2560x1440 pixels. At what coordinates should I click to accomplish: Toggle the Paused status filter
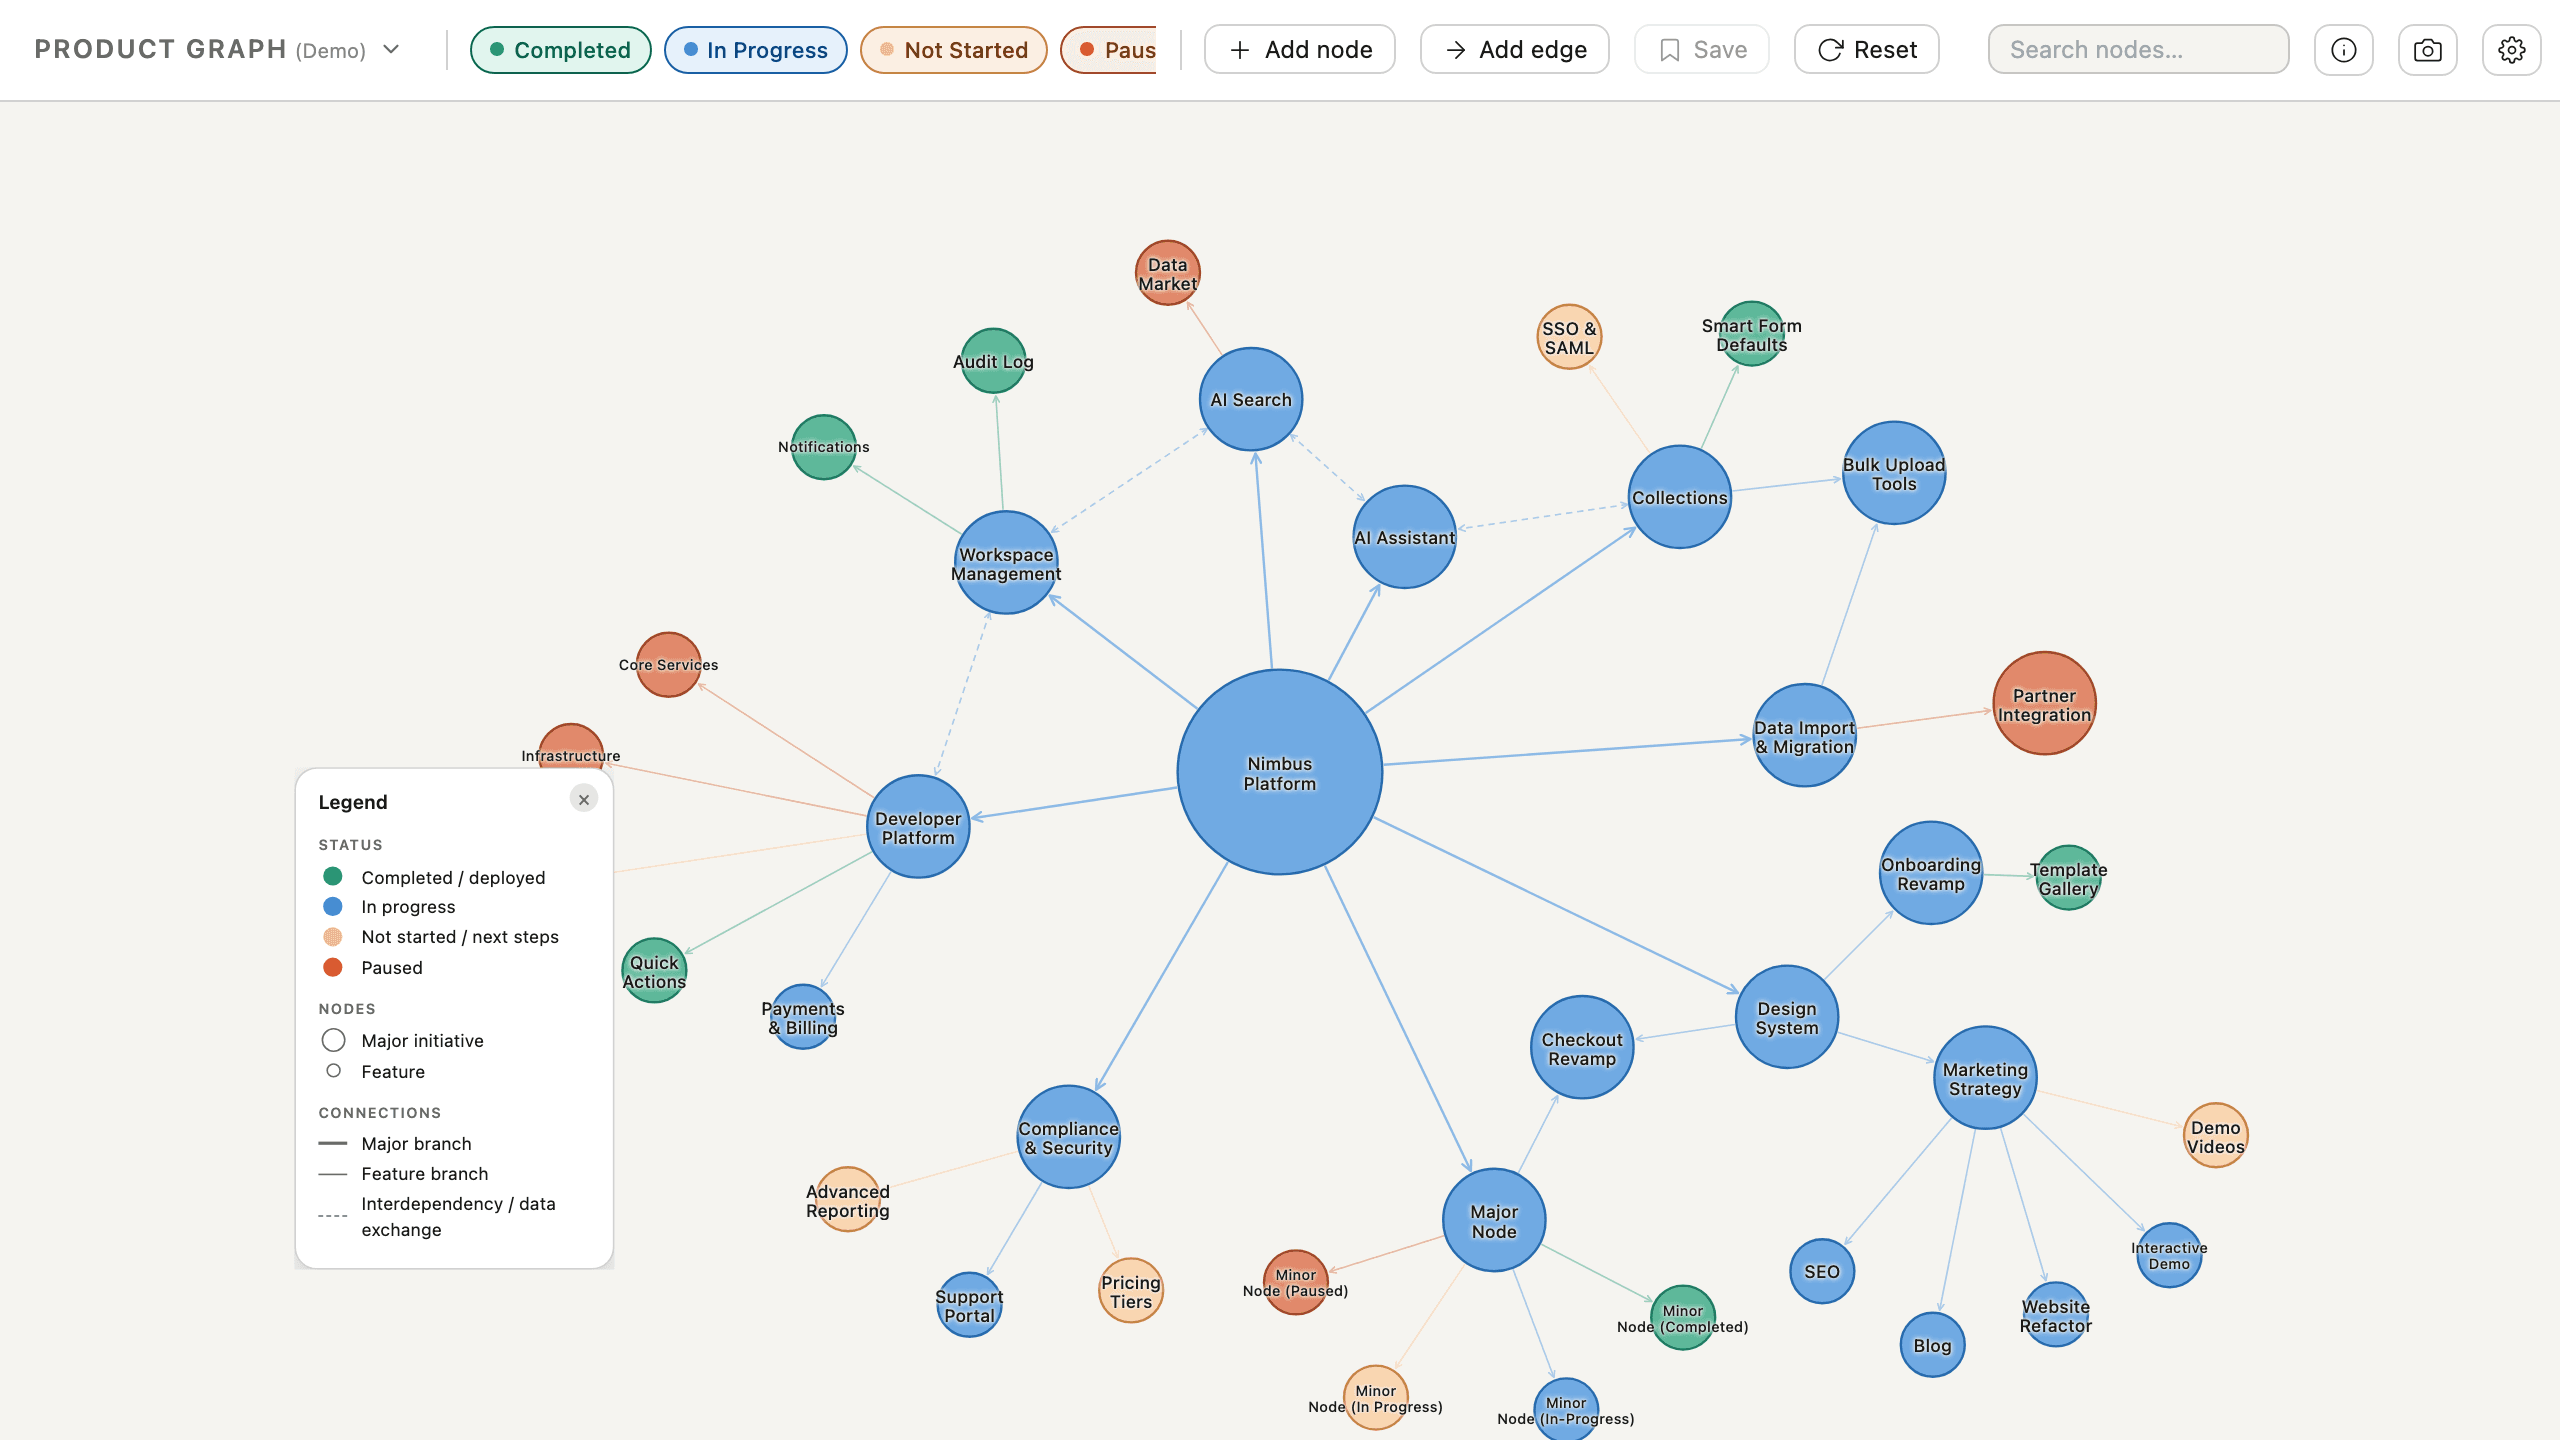1109,50
